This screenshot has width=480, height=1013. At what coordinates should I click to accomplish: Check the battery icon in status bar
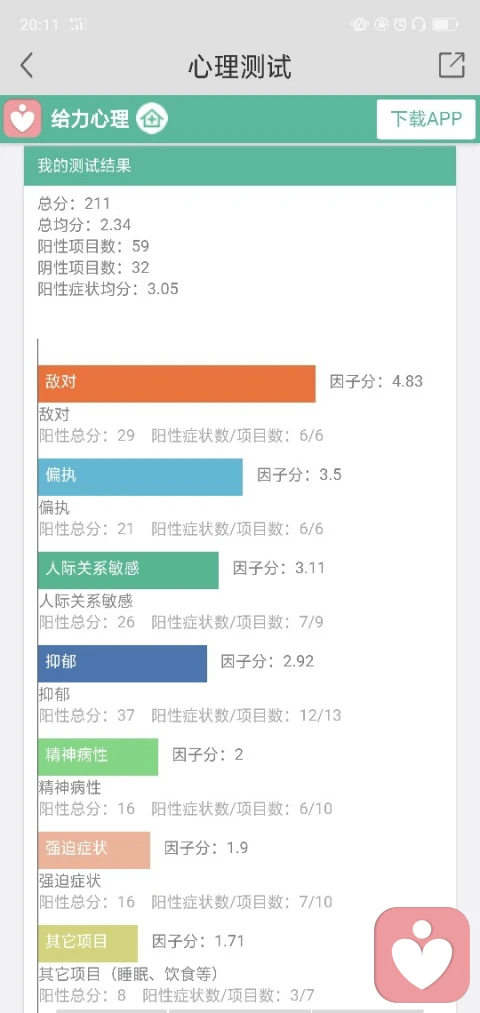click(x=445, y=25)
